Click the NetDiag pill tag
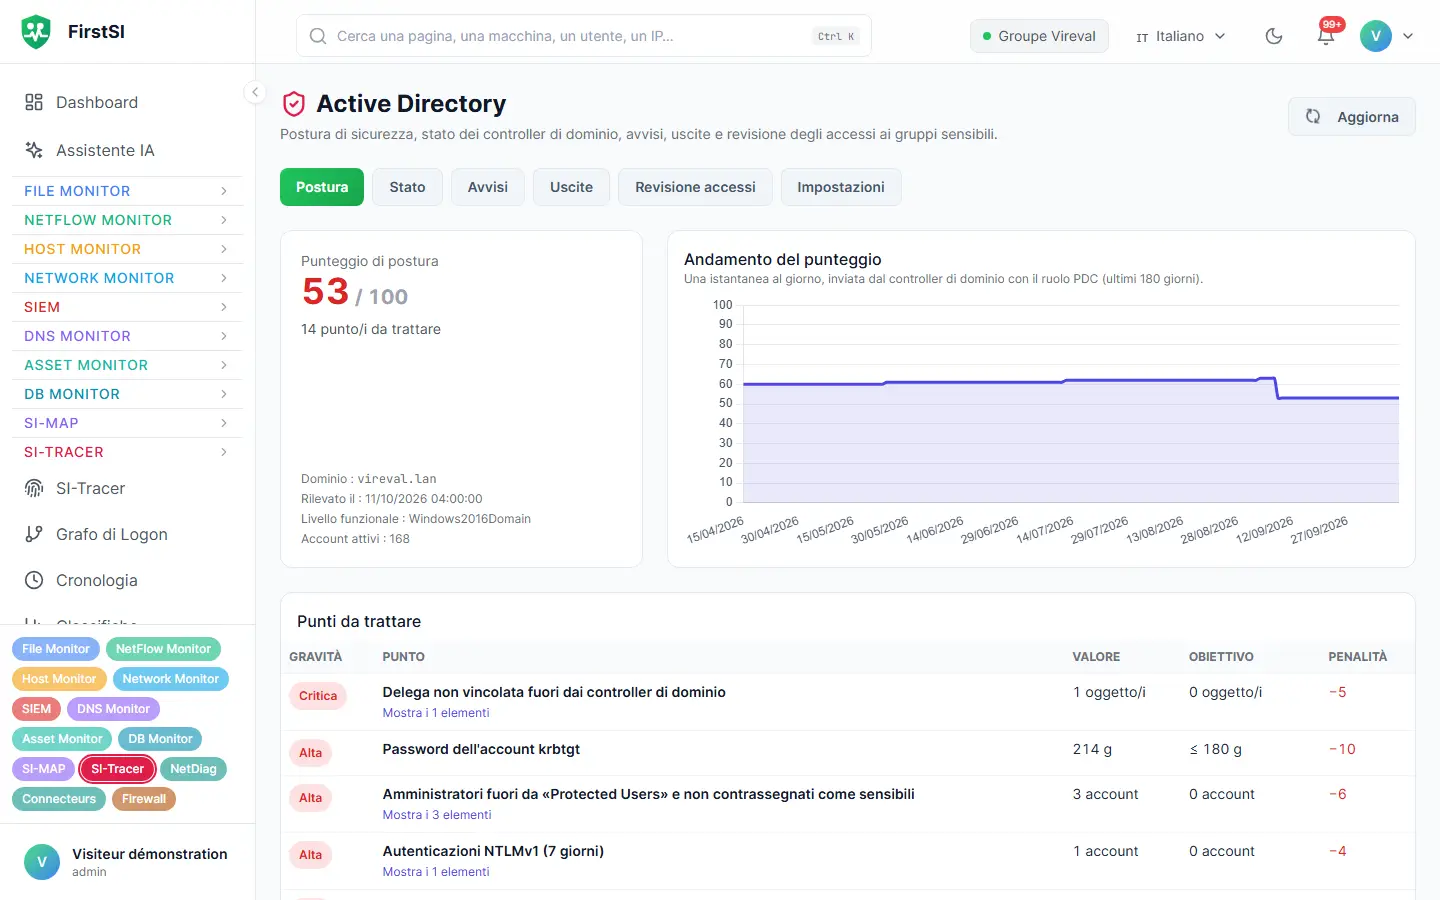This screenshot has height=900, width=1440. coord(193,769)
